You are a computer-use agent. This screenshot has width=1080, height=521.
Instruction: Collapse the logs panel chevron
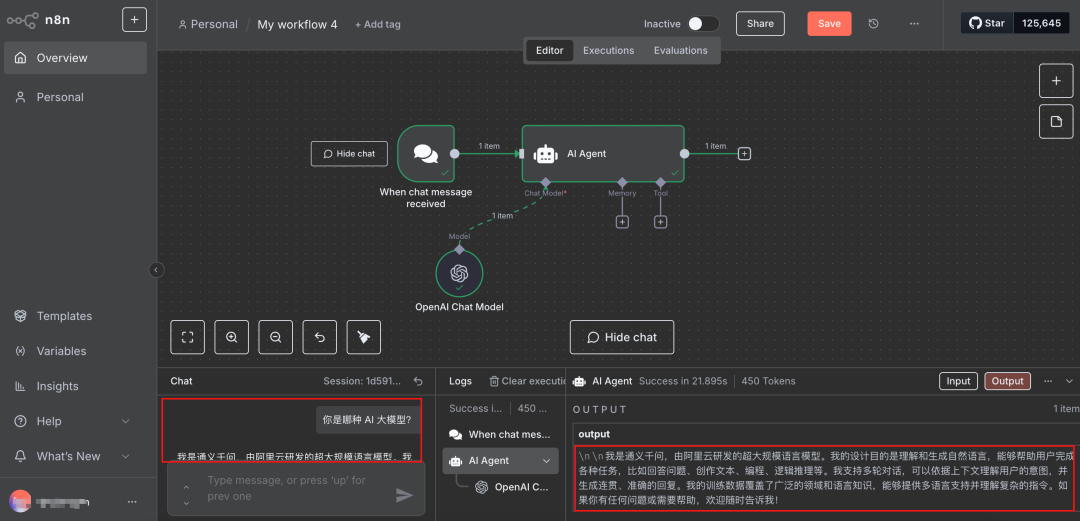1070,381
